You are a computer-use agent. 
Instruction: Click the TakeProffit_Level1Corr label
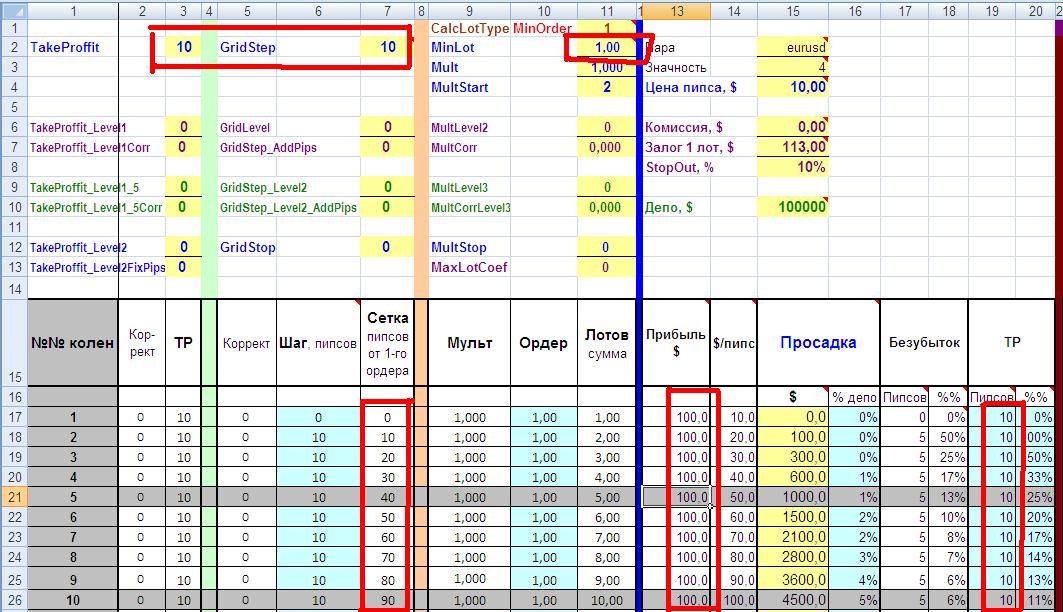(x=90, y=147)
